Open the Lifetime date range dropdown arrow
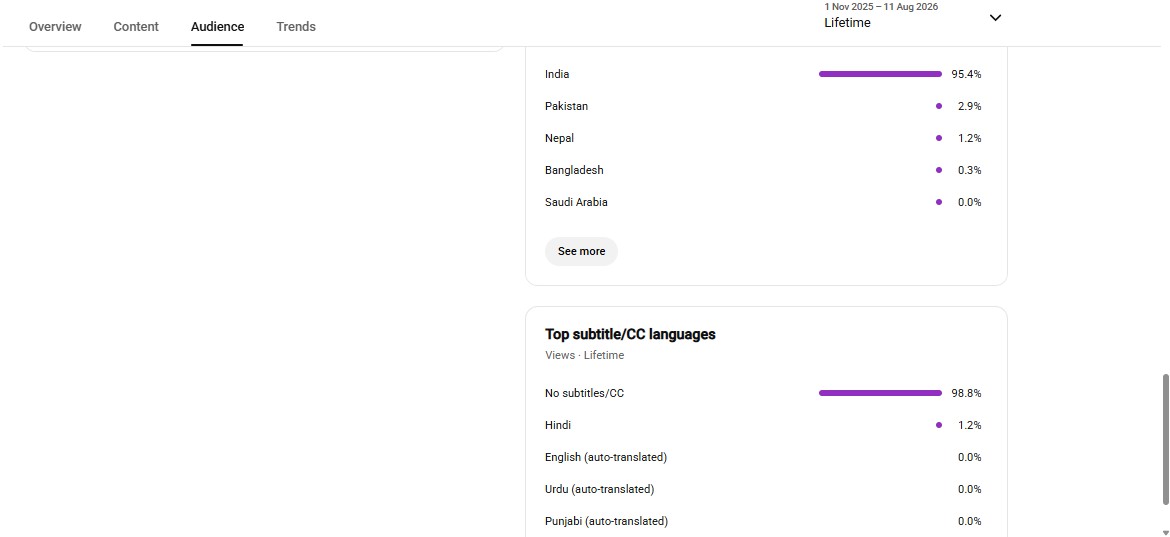 click(x=995, y=18)
